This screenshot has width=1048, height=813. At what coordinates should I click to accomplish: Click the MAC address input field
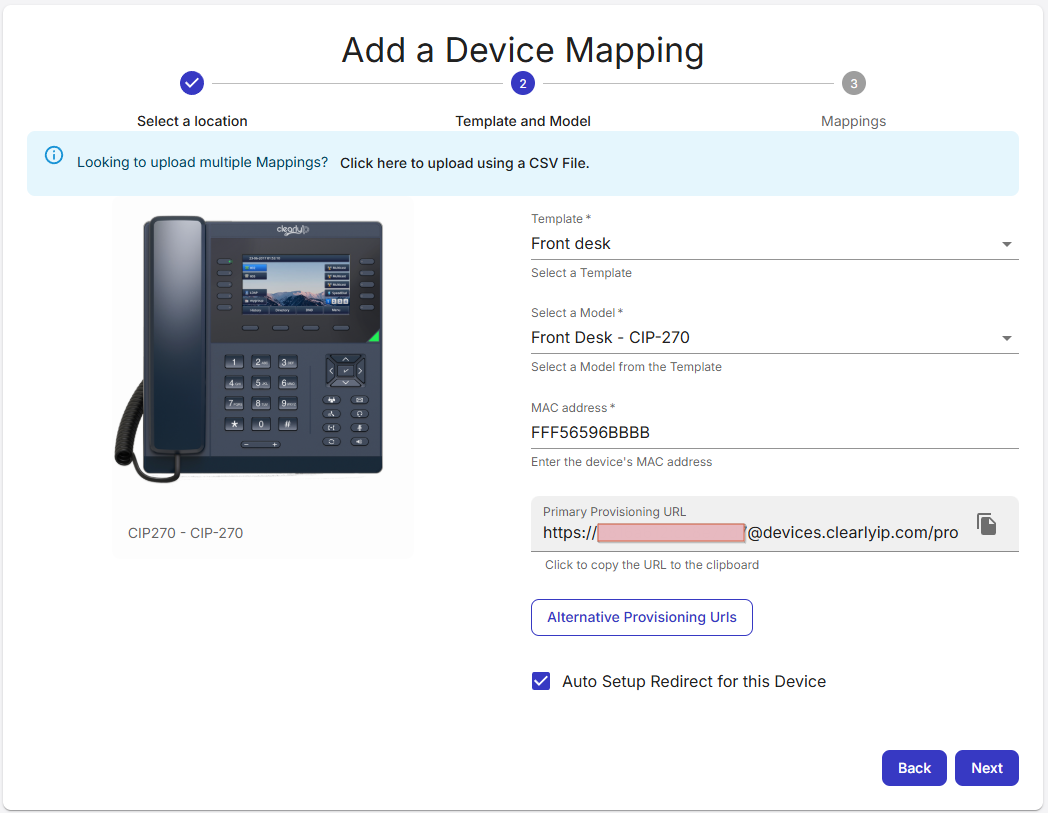(775, 433)
